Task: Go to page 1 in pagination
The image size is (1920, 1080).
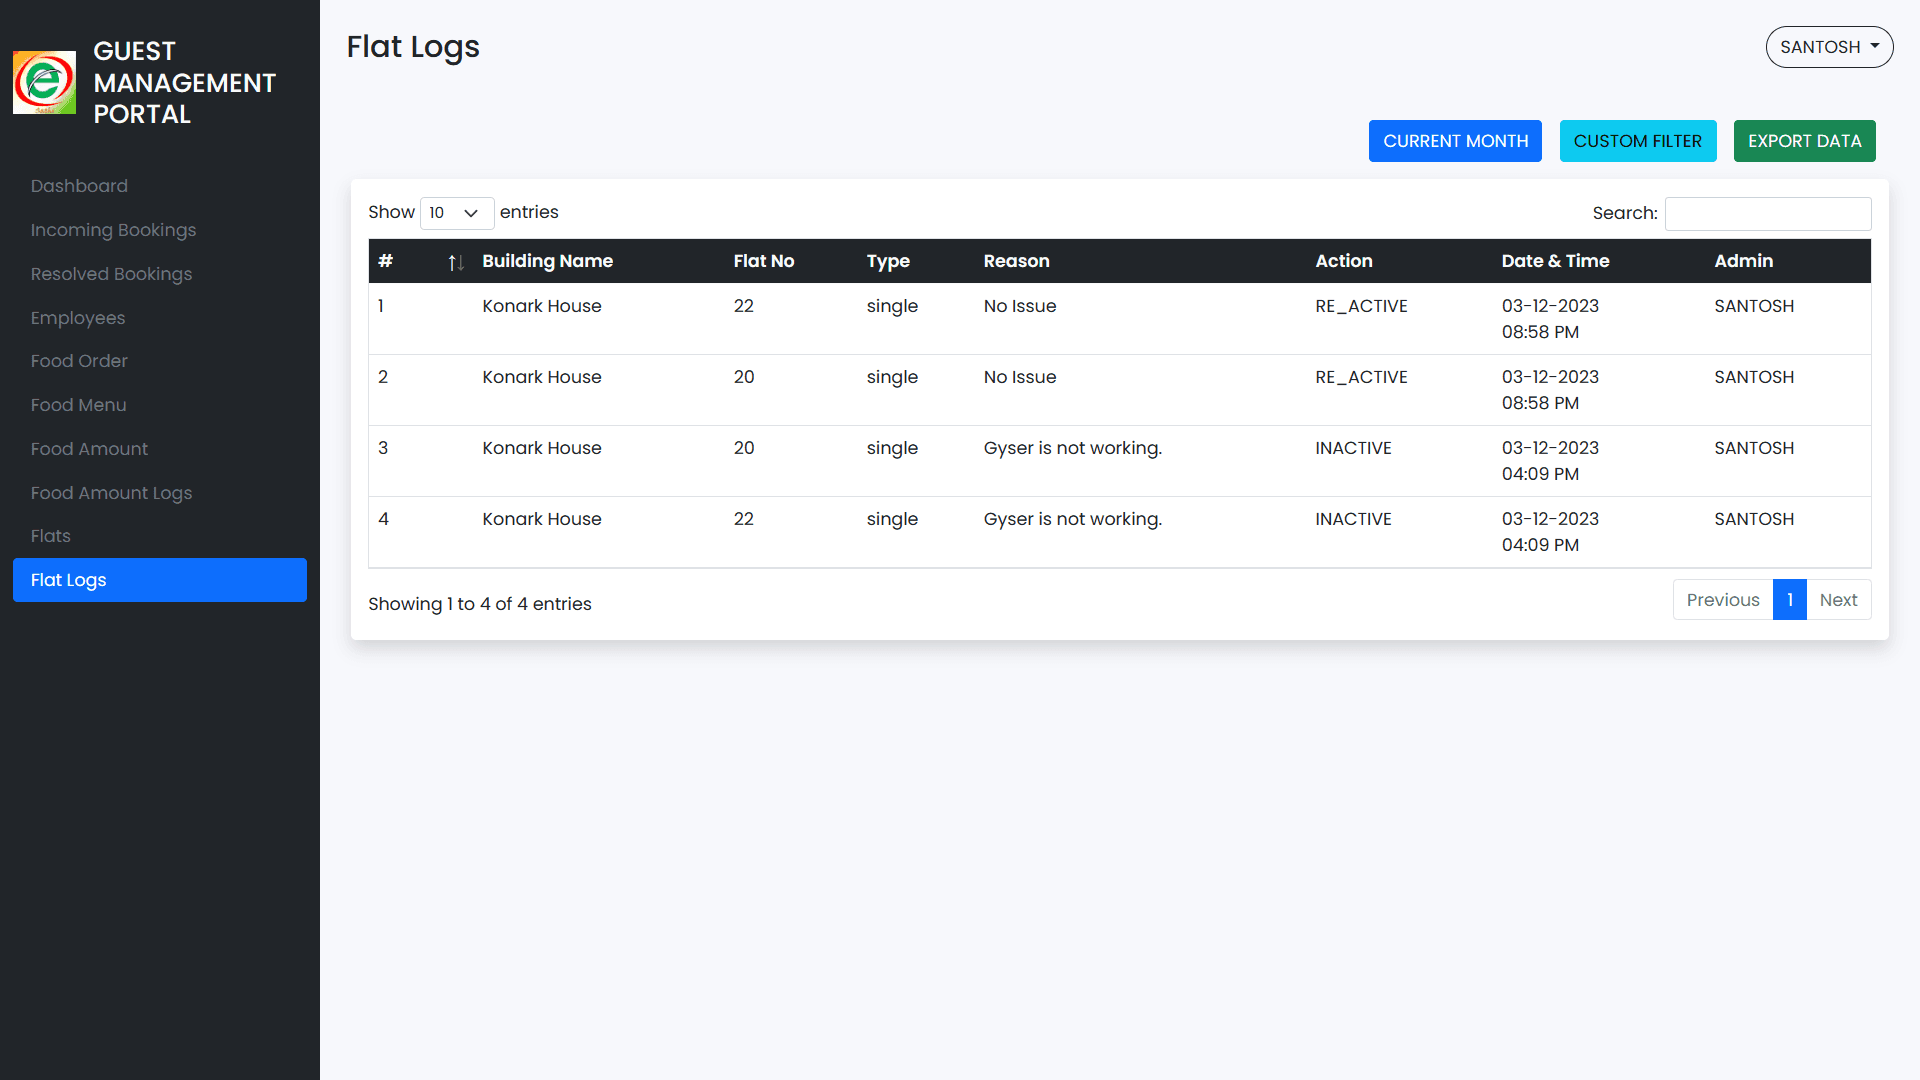Action: coord(1790,599)
